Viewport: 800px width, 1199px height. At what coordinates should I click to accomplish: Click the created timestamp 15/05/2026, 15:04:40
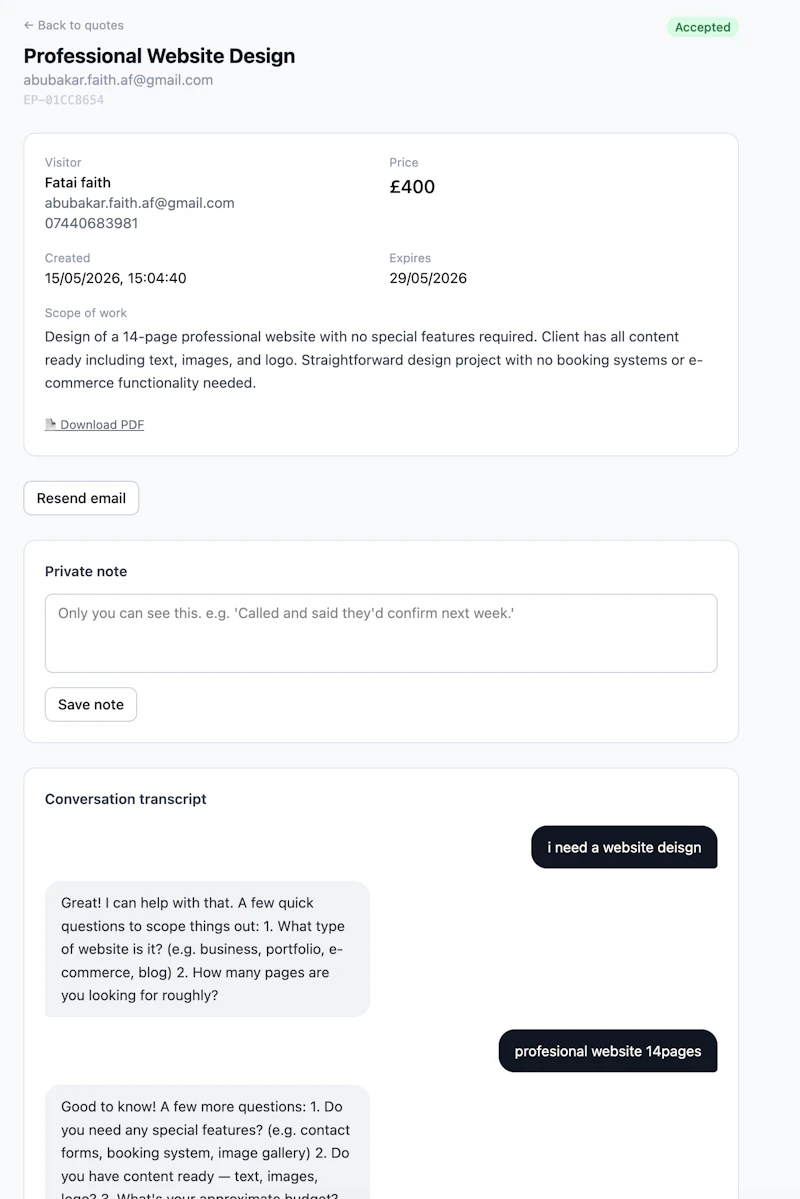coord(115,278)
